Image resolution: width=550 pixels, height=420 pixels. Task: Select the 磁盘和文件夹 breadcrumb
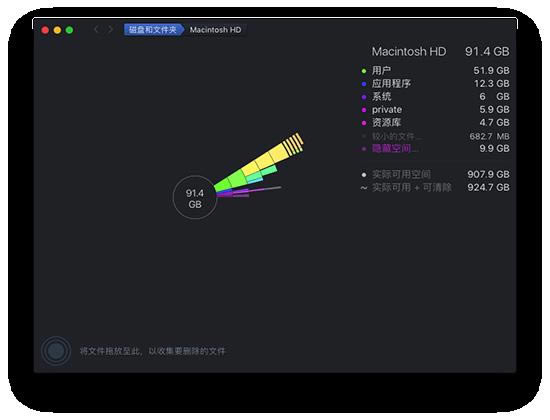pyautogui.click(x=153, y=30)
